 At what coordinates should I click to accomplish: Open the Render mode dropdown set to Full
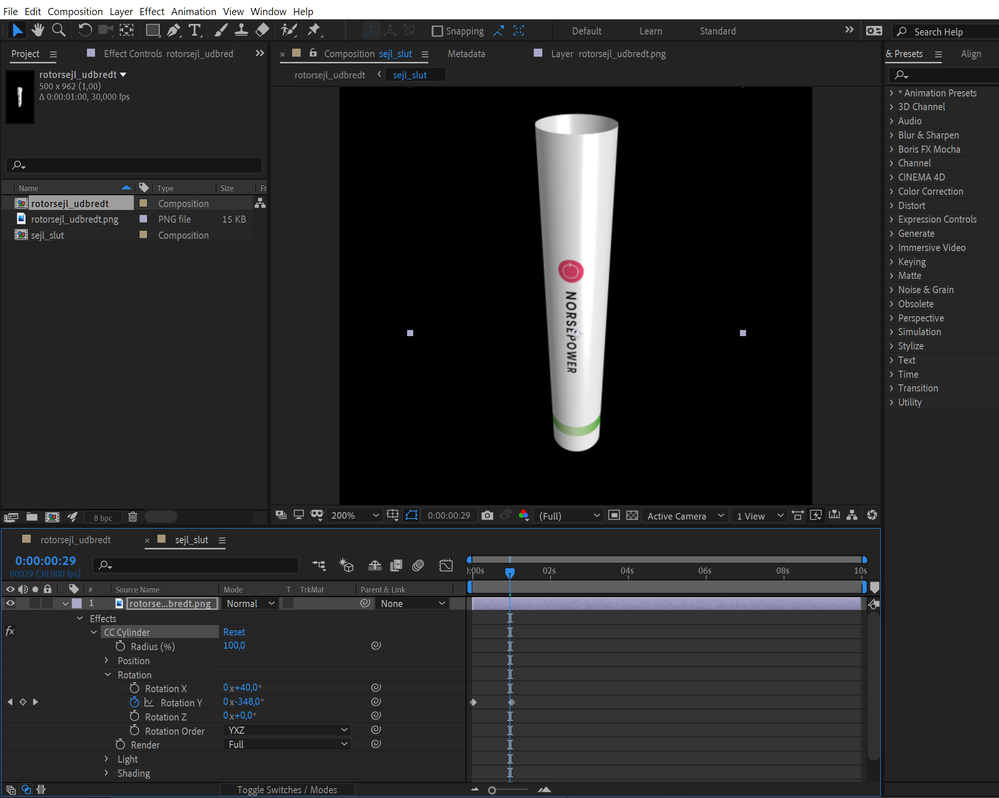coord(287,744)
